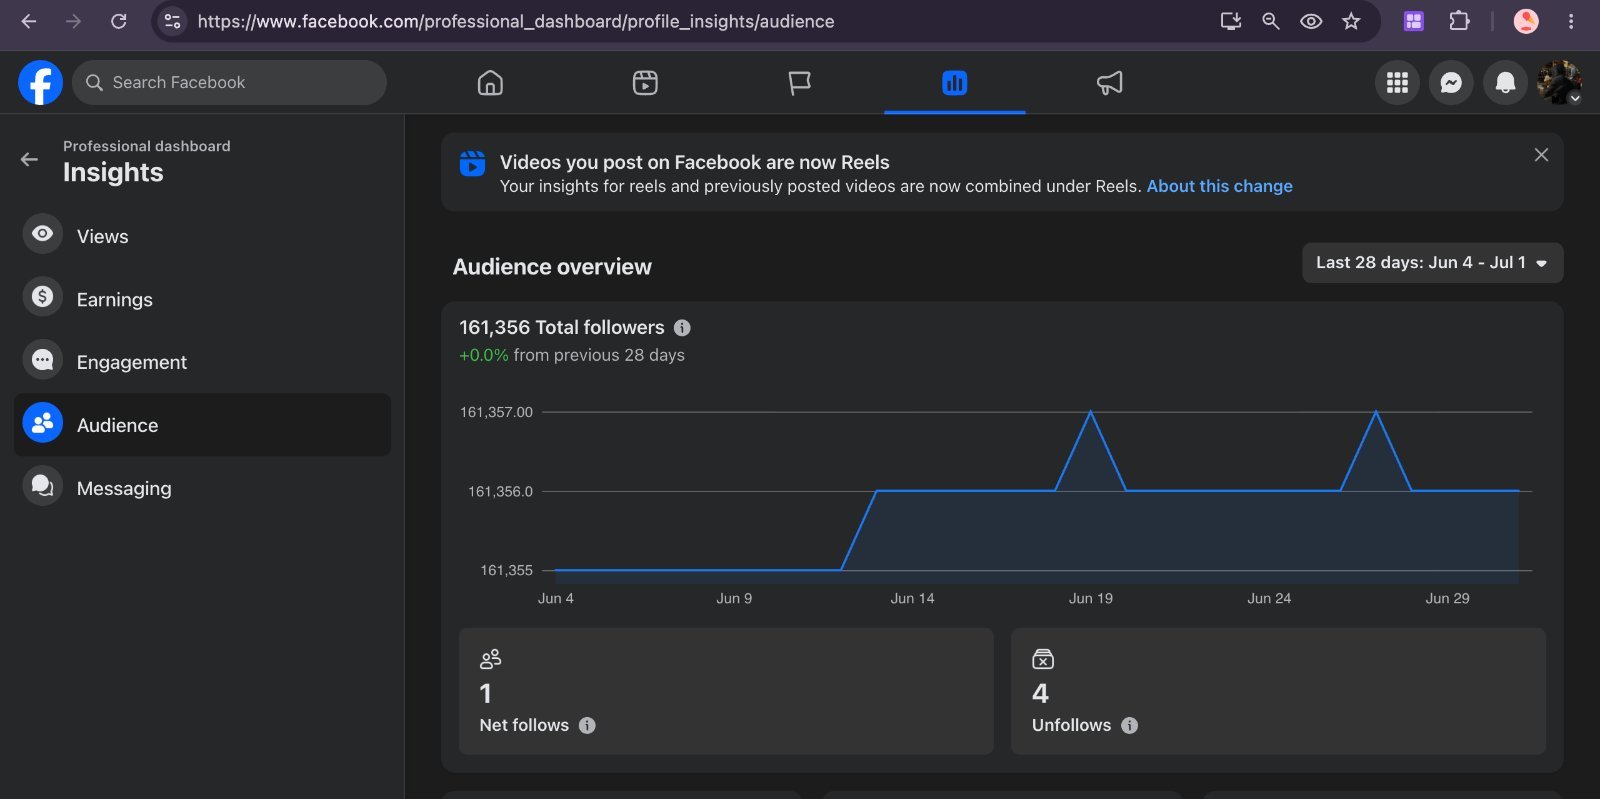1600x799 pixels.
Task: Show info about Net follows
Action: click(587, 726)
